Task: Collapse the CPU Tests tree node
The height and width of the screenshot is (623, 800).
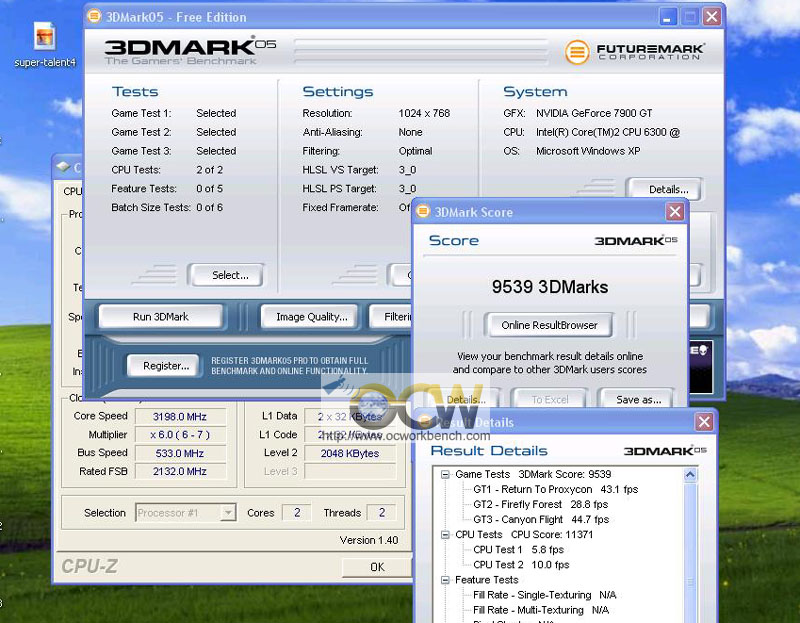Action: point(445,535)
